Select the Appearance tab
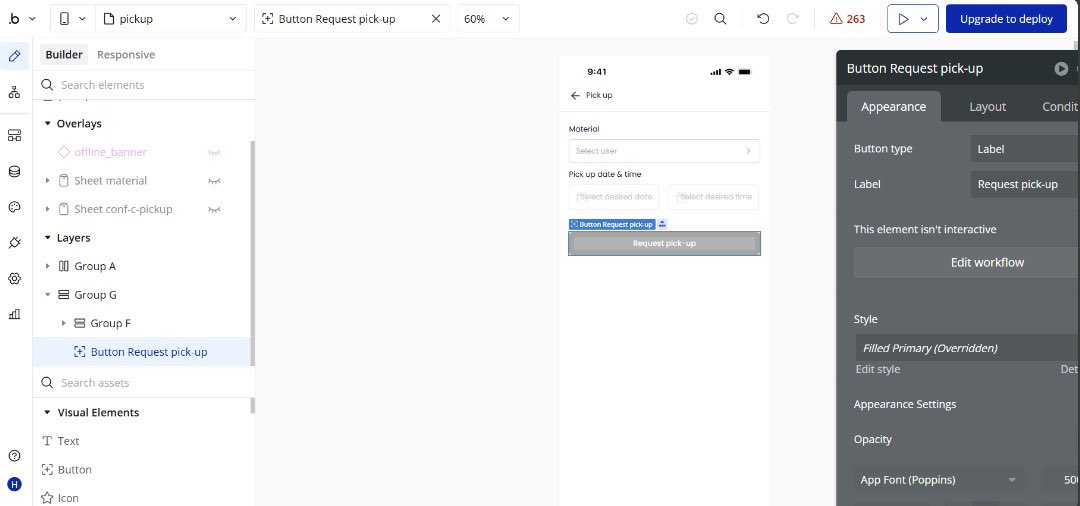 click(893, 107)
